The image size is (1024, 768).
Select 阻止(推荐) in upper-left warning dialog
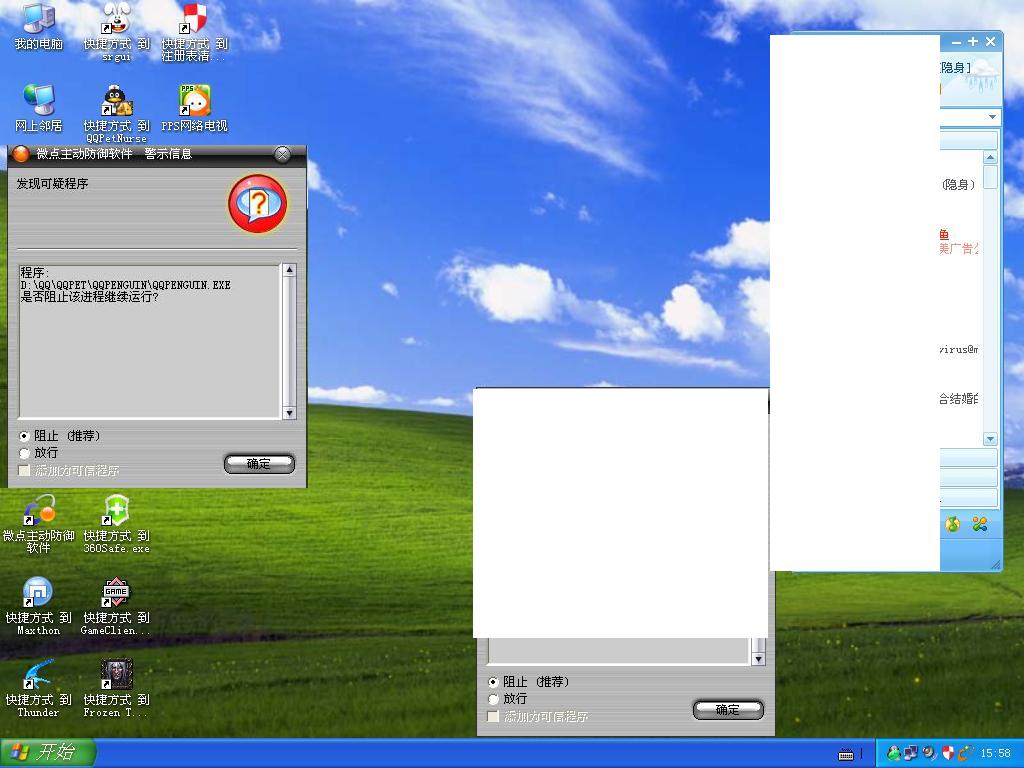tap(25, 436)
